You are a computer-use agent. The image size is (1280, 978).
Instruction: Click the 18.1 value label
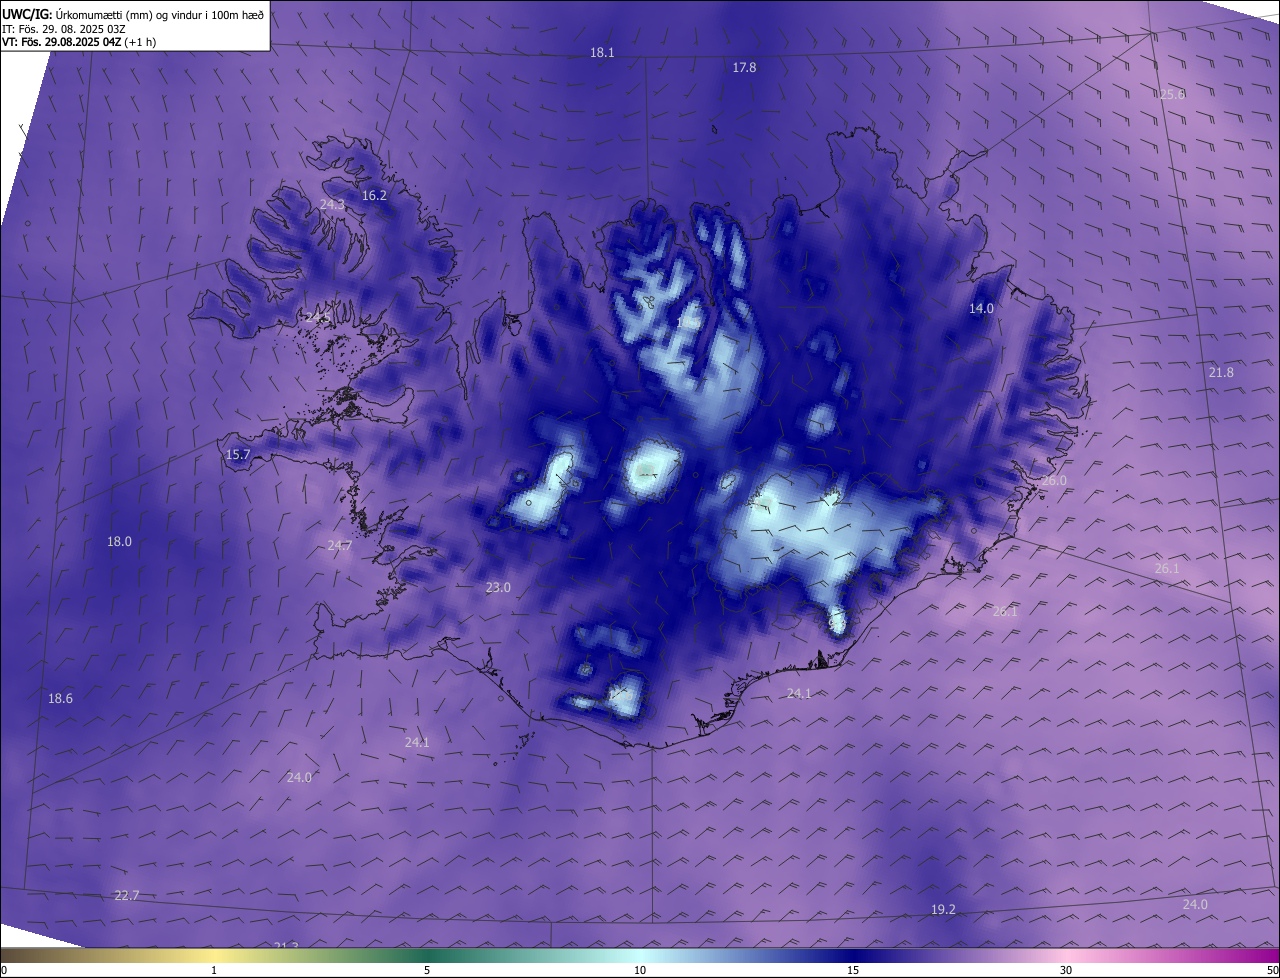[602, 53]
